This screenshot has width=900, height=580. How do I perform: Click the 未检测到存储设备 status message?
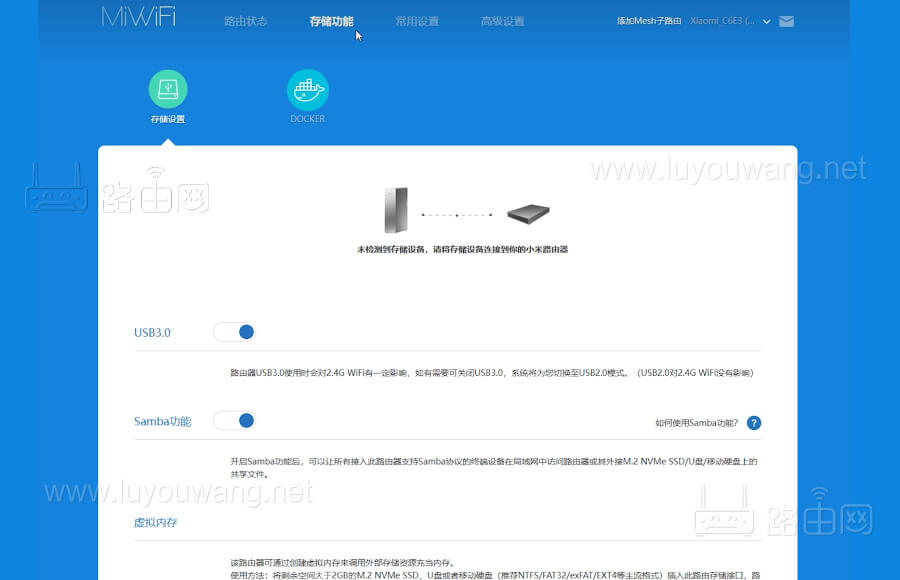[x=462, y=249]
